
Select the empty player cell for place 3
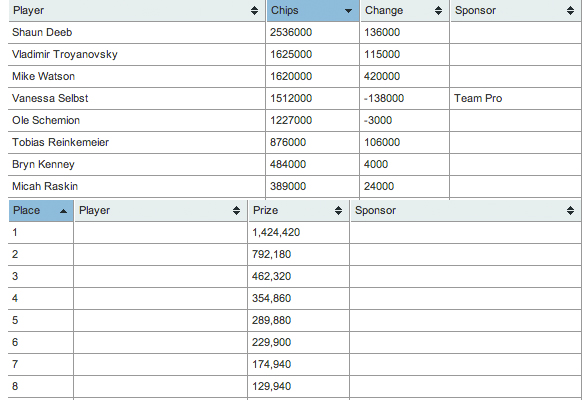[x=160, y=276]
